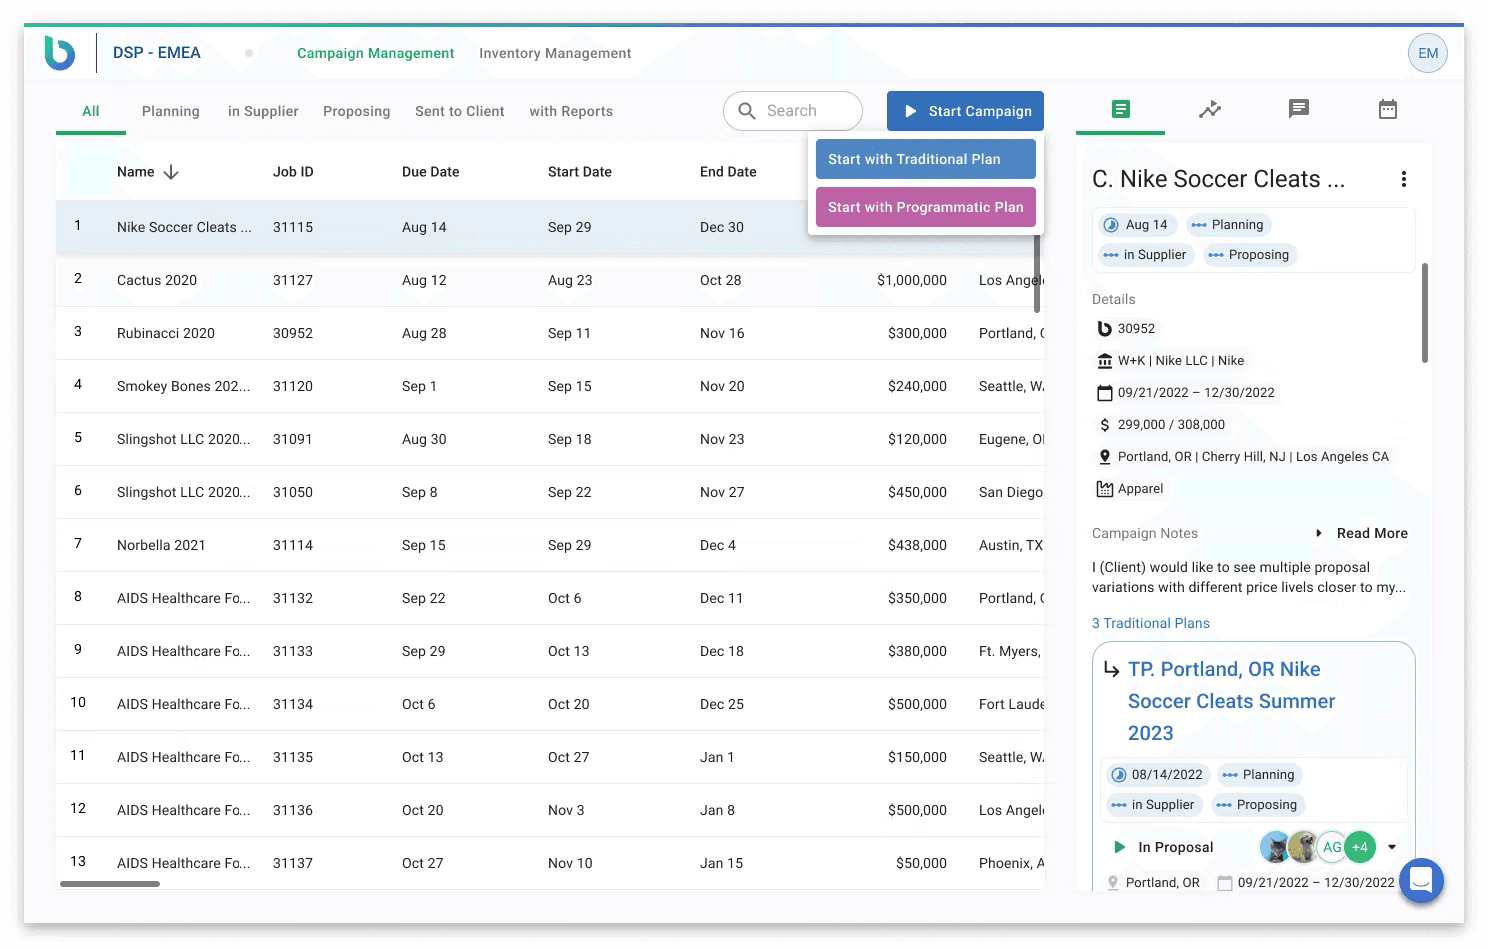Sort by the Start Date column header
1488x948 pixels.
click(x=580, y=172)
